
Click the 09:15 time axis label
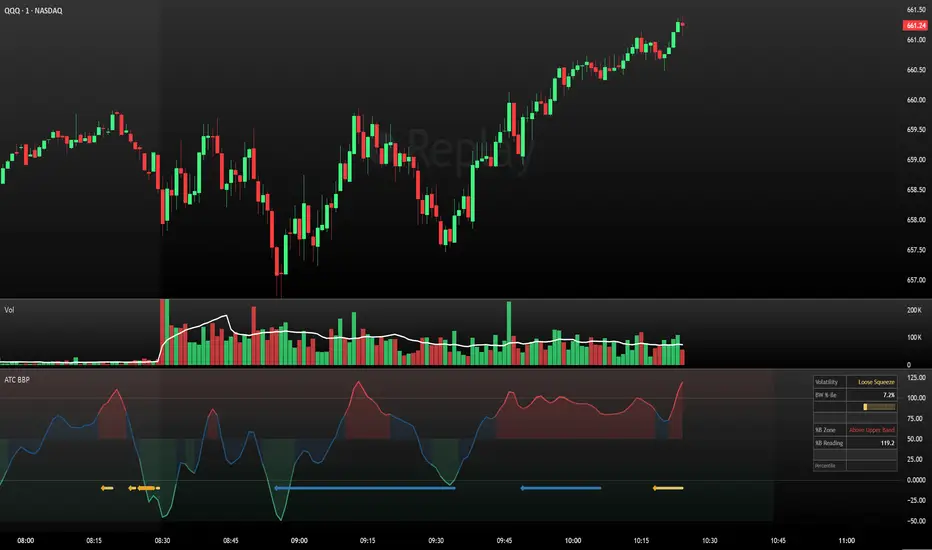[367, 540]
